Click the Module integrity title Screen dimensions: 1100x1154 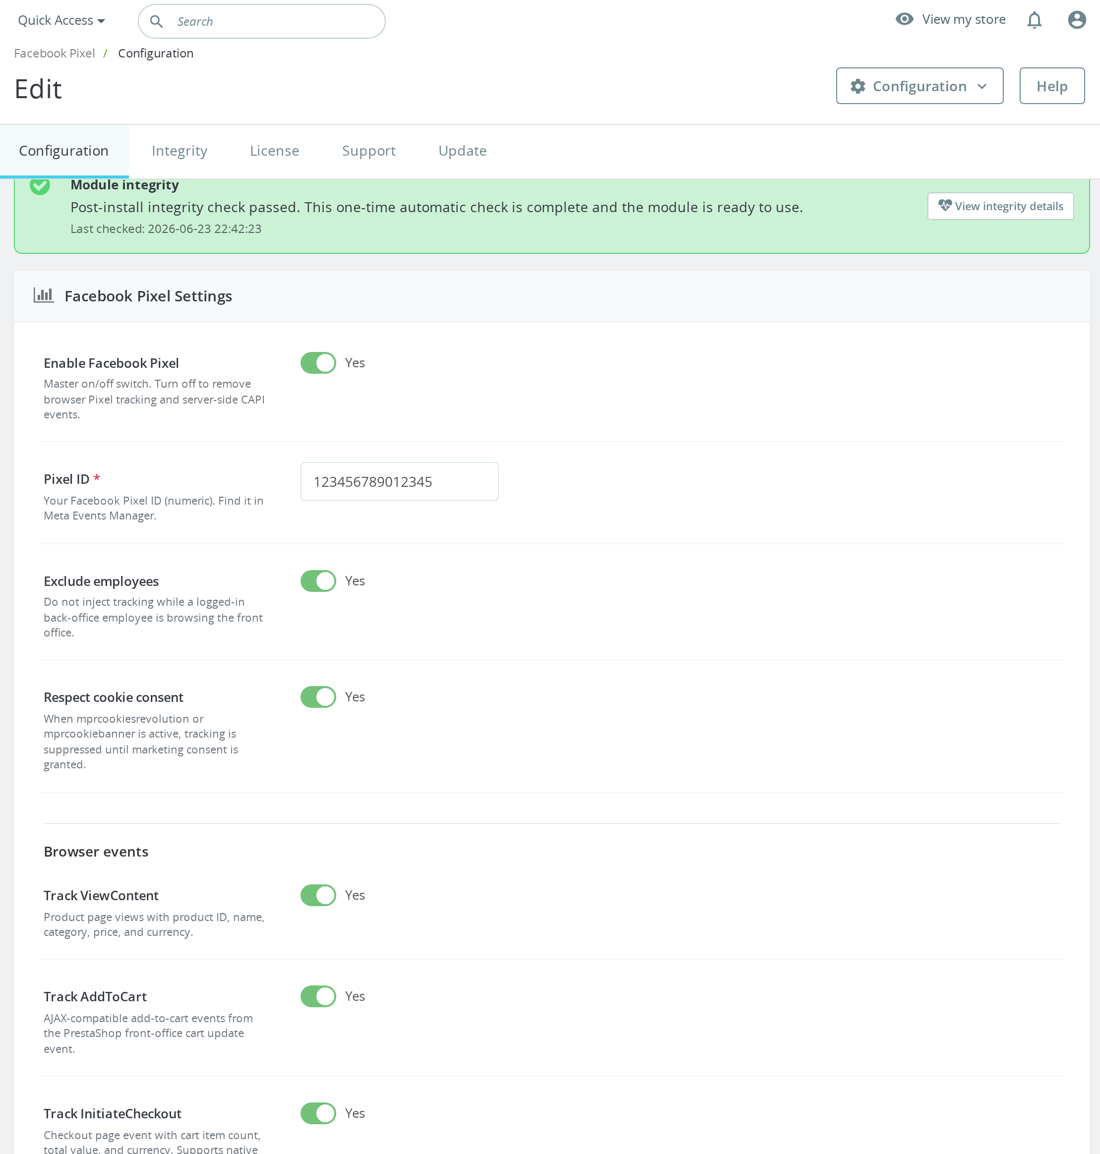click(x=124, y=185)
